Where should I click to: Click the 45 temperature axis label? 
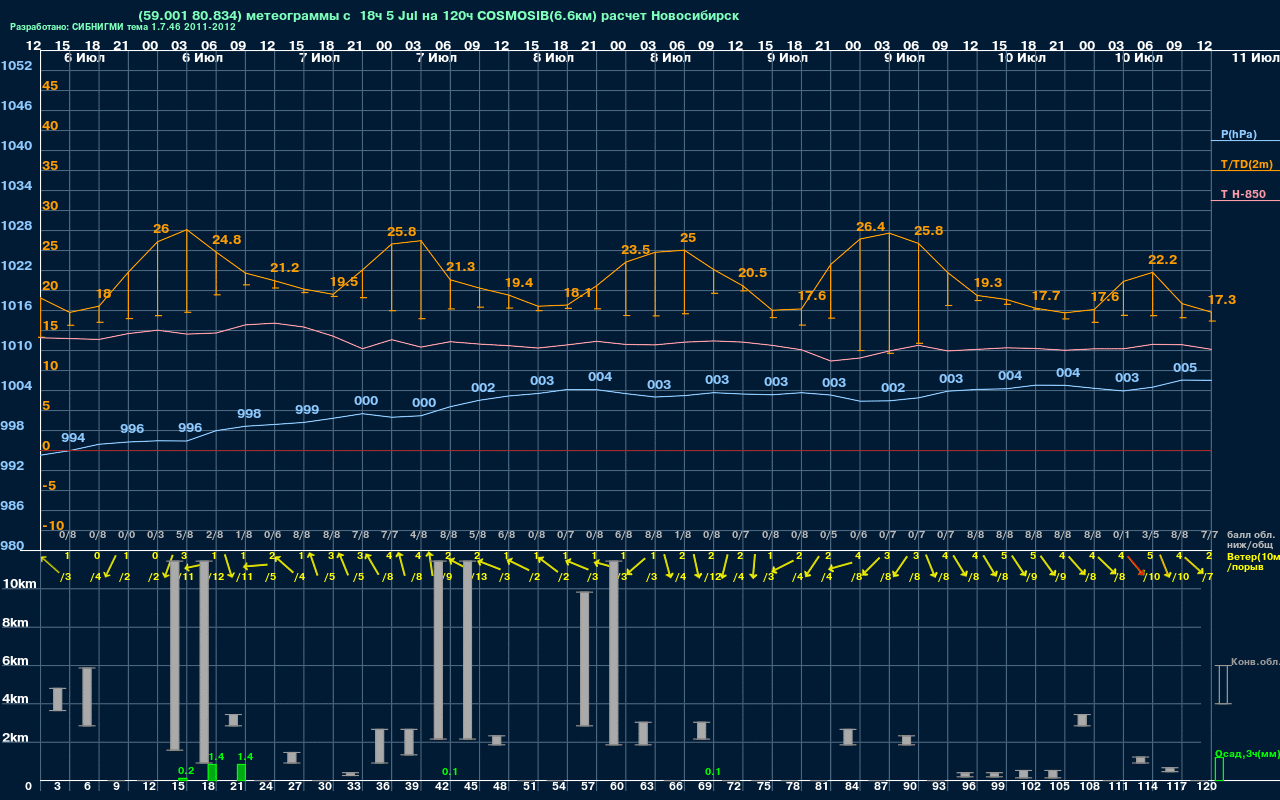point(50,86)
